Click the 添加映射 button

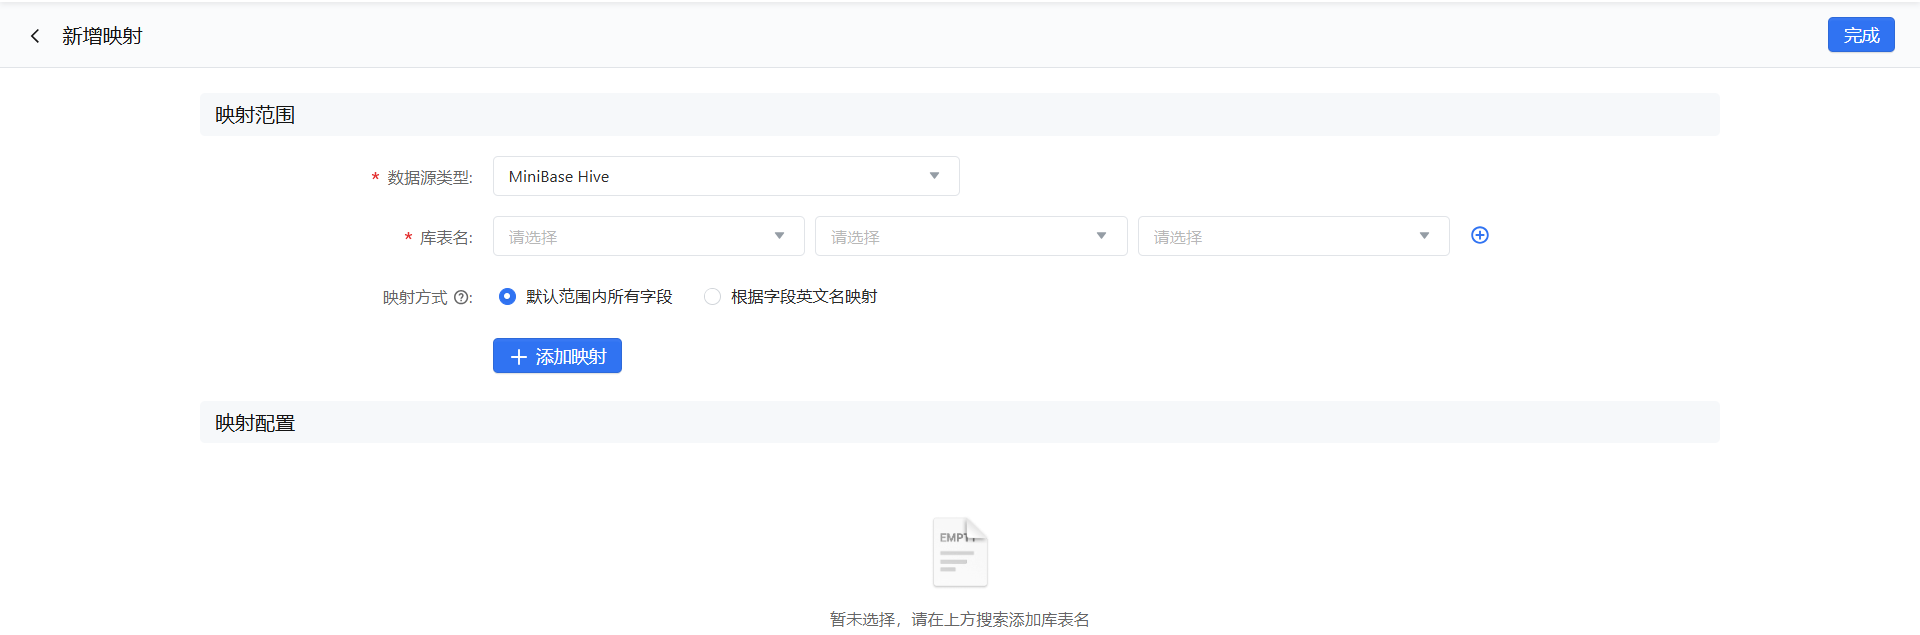point(557,356)
